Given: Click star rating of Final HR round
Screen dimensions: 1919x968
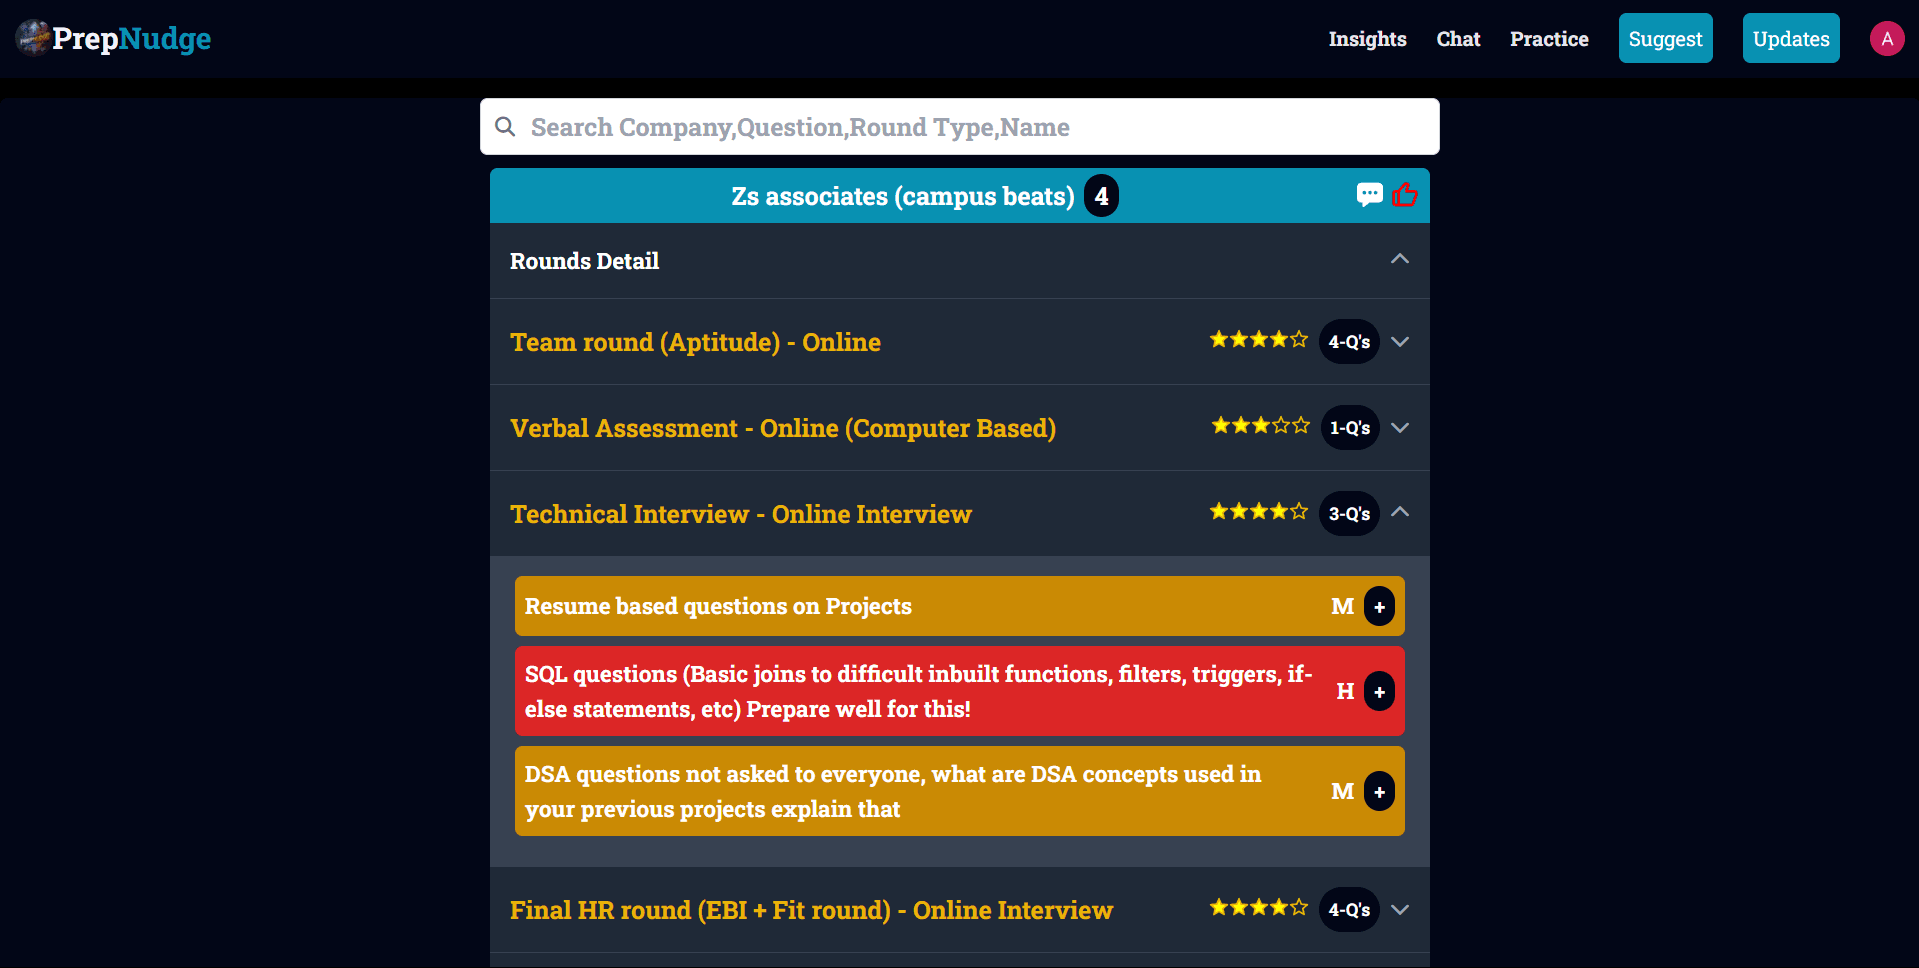Looking at the screenshot, I should [1259, 907].
